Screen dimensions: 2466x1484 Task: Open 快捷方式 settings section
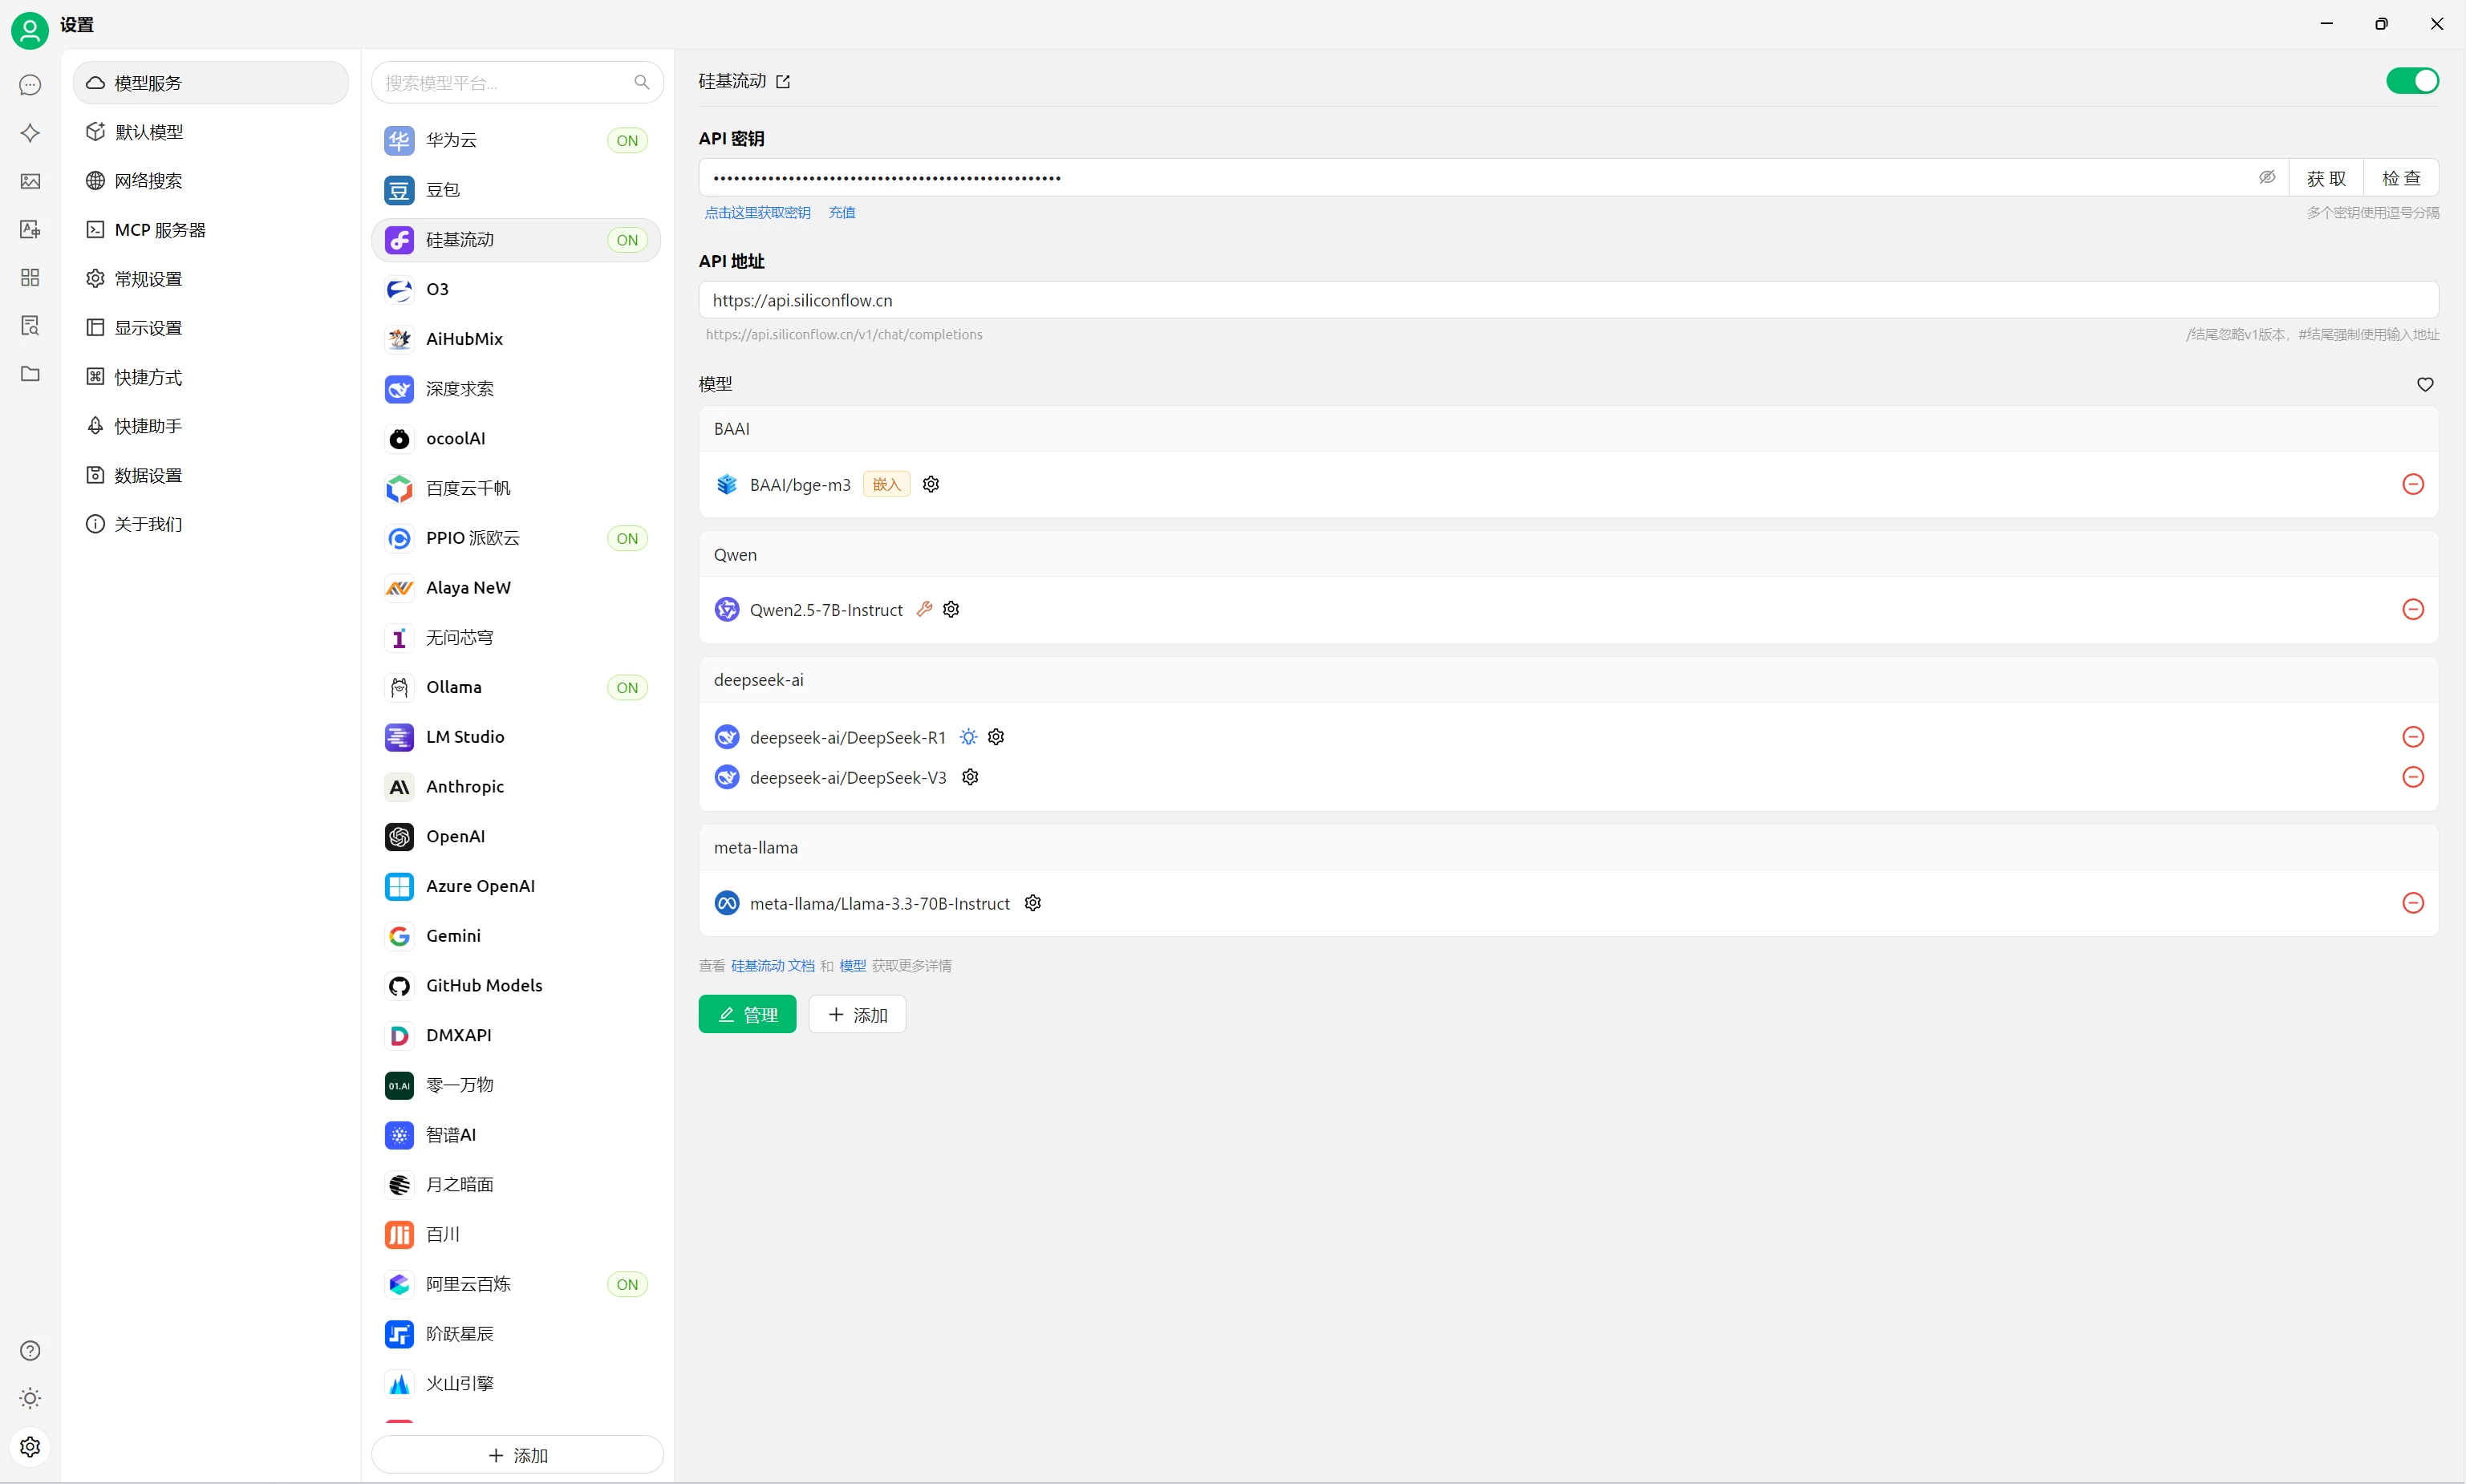coord(211,377)
